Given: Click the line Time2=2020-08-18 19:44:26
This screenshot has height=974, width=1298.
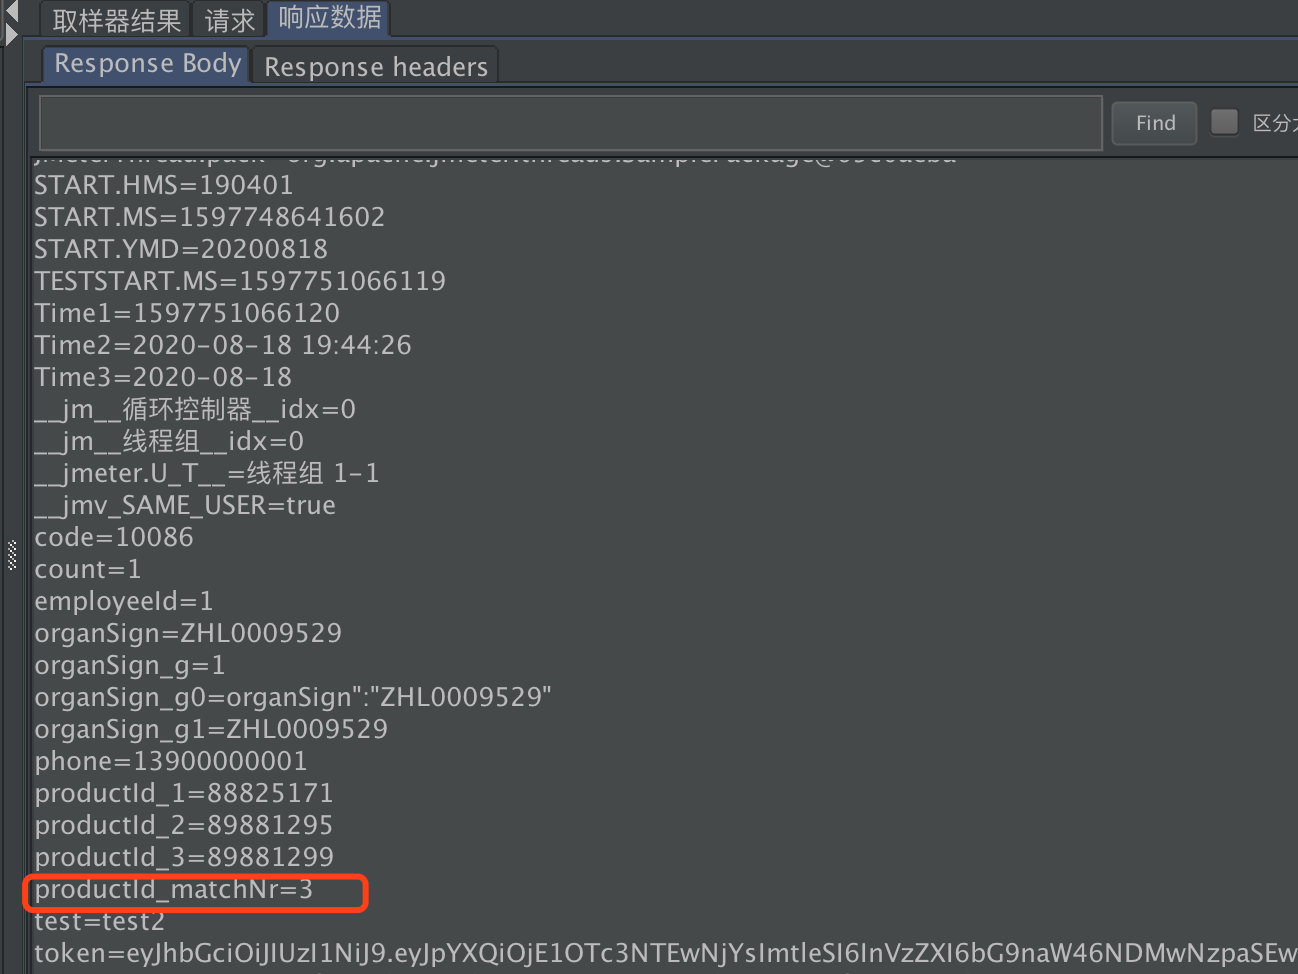Looking at the screenshot, I should pyautogui.click(x=223, y=345).
